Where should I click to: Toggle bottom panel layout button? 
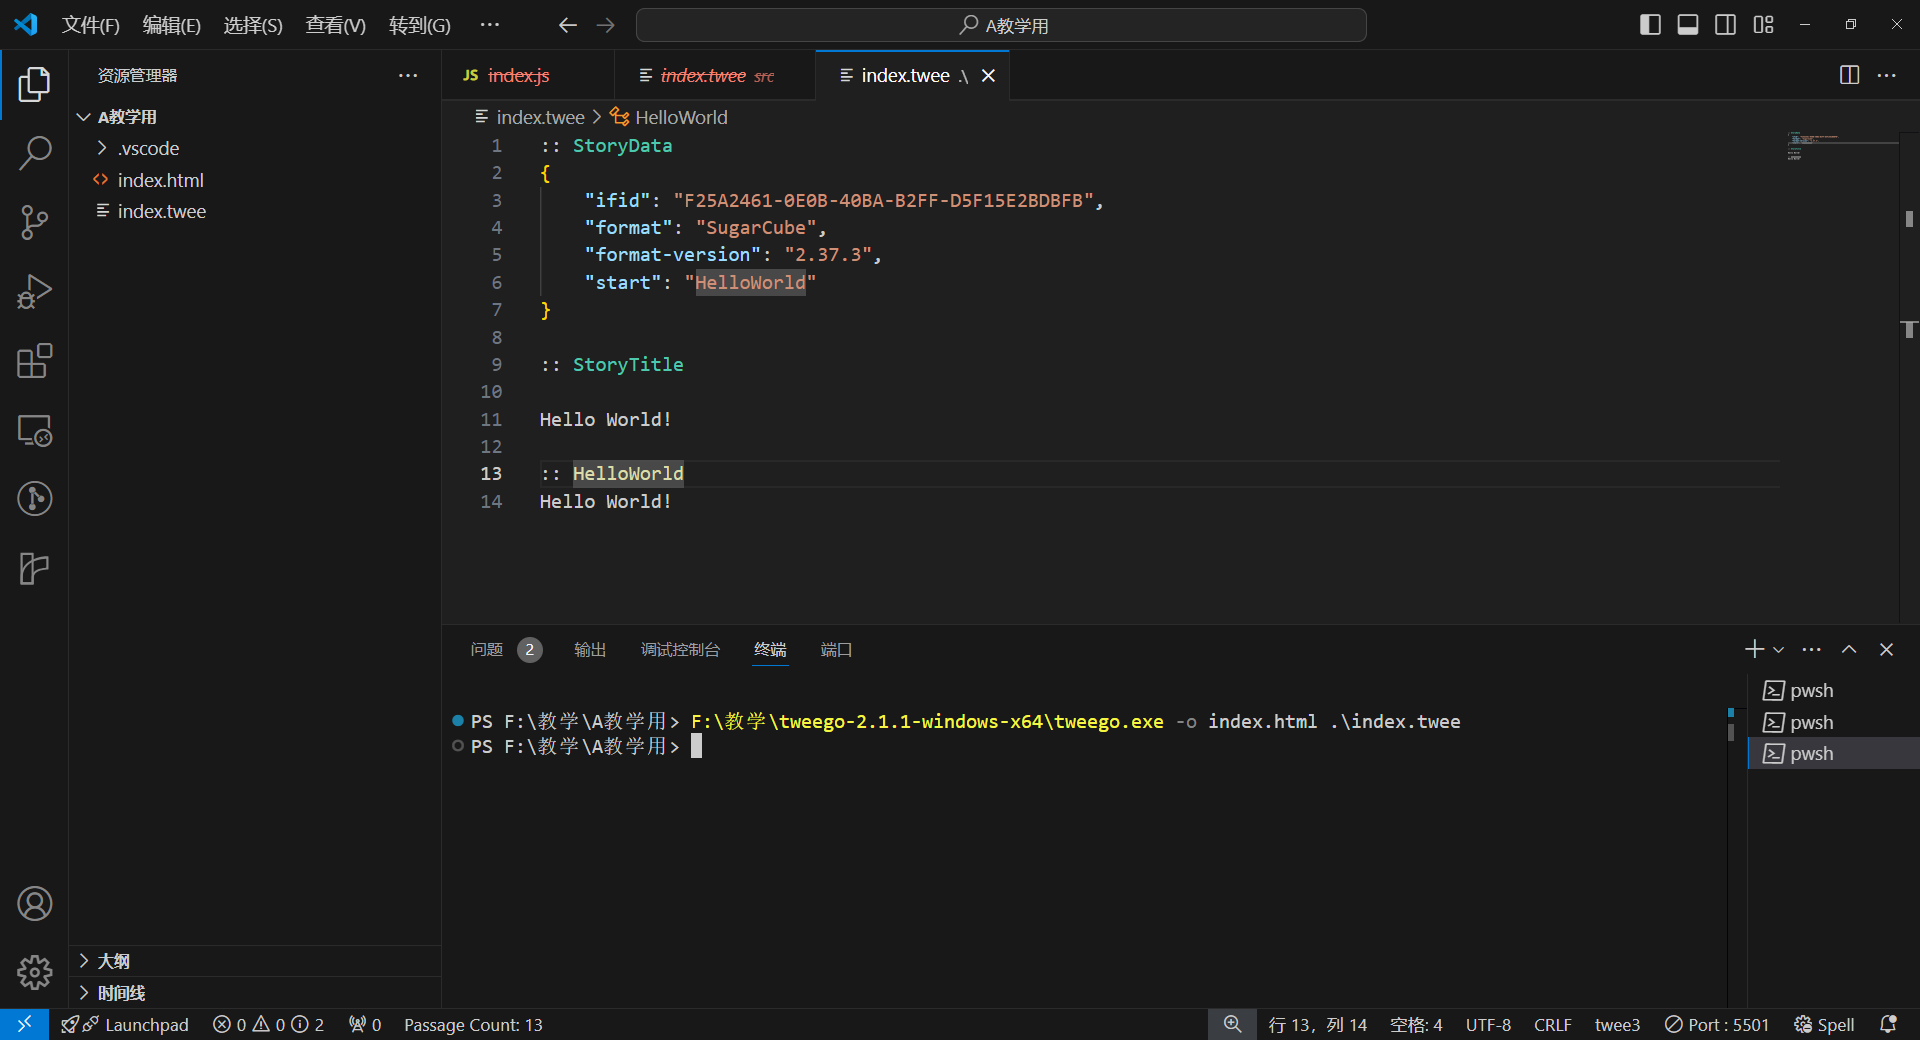pos(1688,25)
